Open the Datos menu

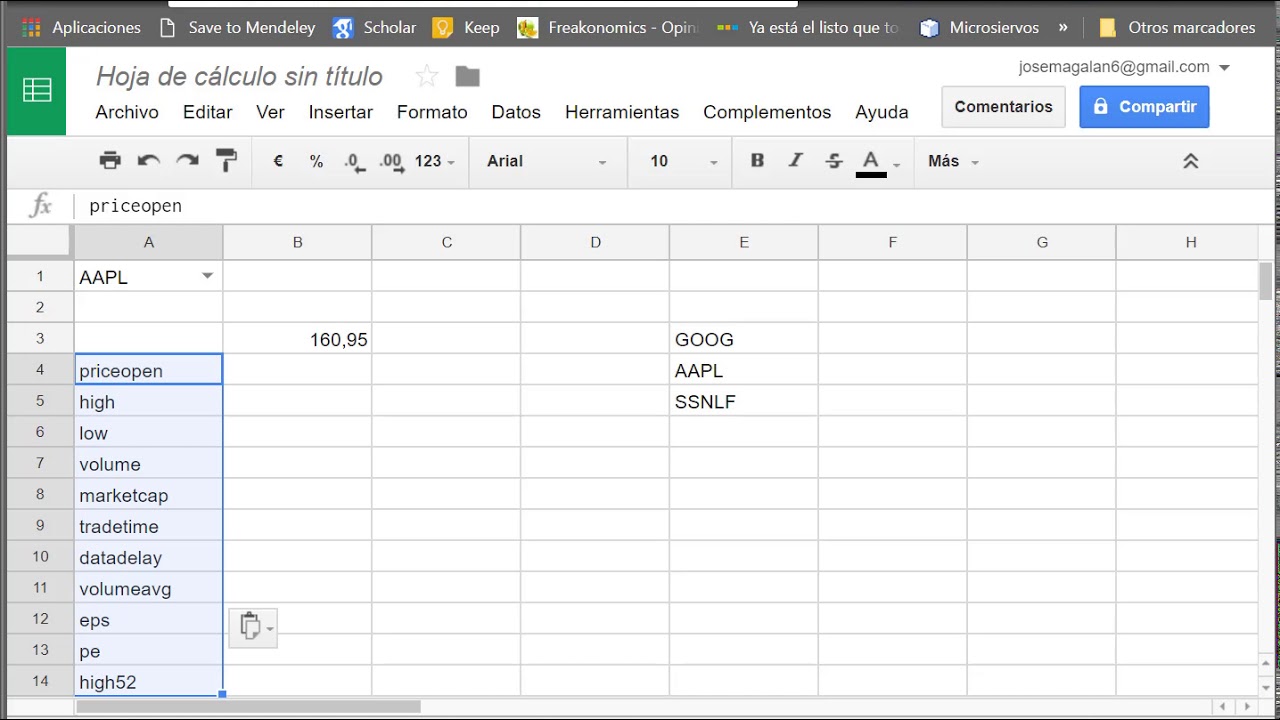coord(516,112)
